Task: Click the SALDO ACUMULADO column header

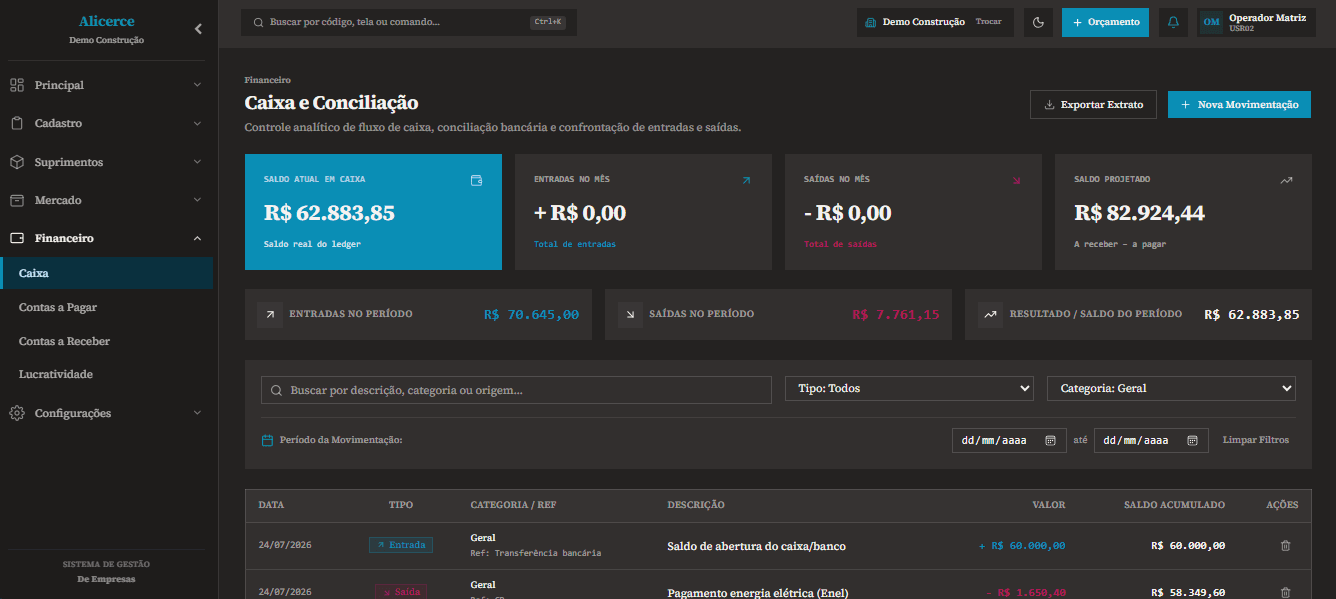Action: click(1174, 505)
